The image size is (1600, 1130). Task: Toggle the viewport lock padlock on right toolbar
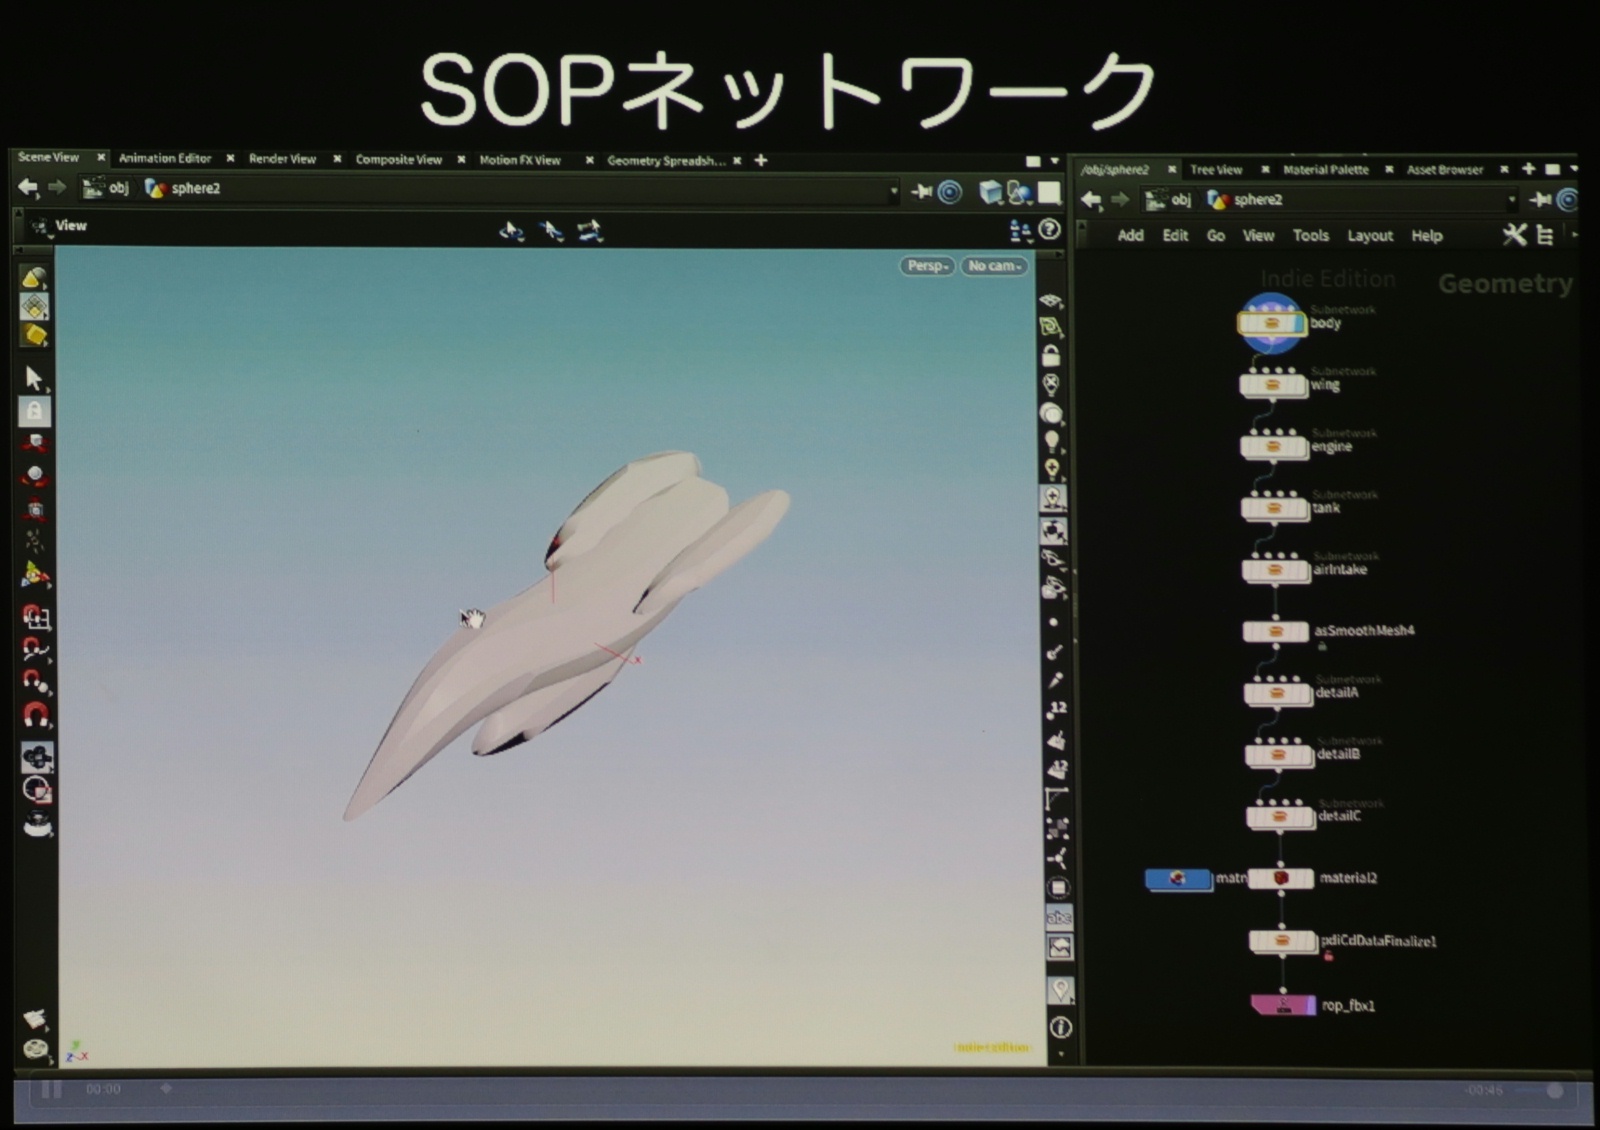(x=1051, y=356)
